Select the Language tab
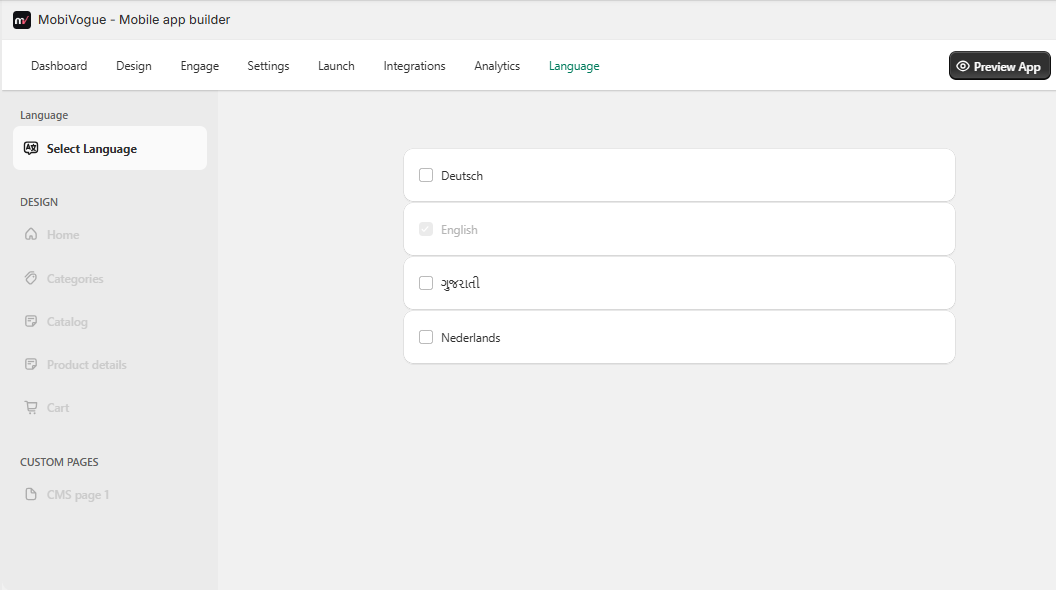1056x590 pixels. (x=574, y=66)
